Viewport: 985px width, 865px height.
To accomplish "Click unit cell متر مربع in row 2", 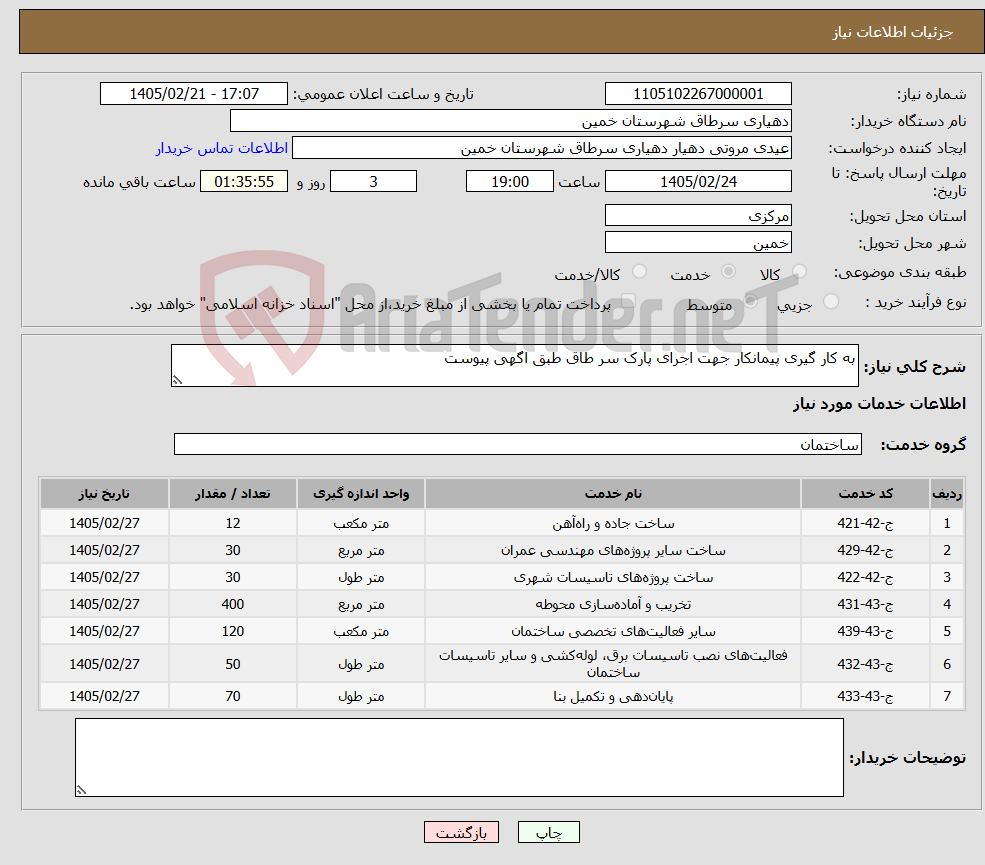I will [x=361, y=550].
